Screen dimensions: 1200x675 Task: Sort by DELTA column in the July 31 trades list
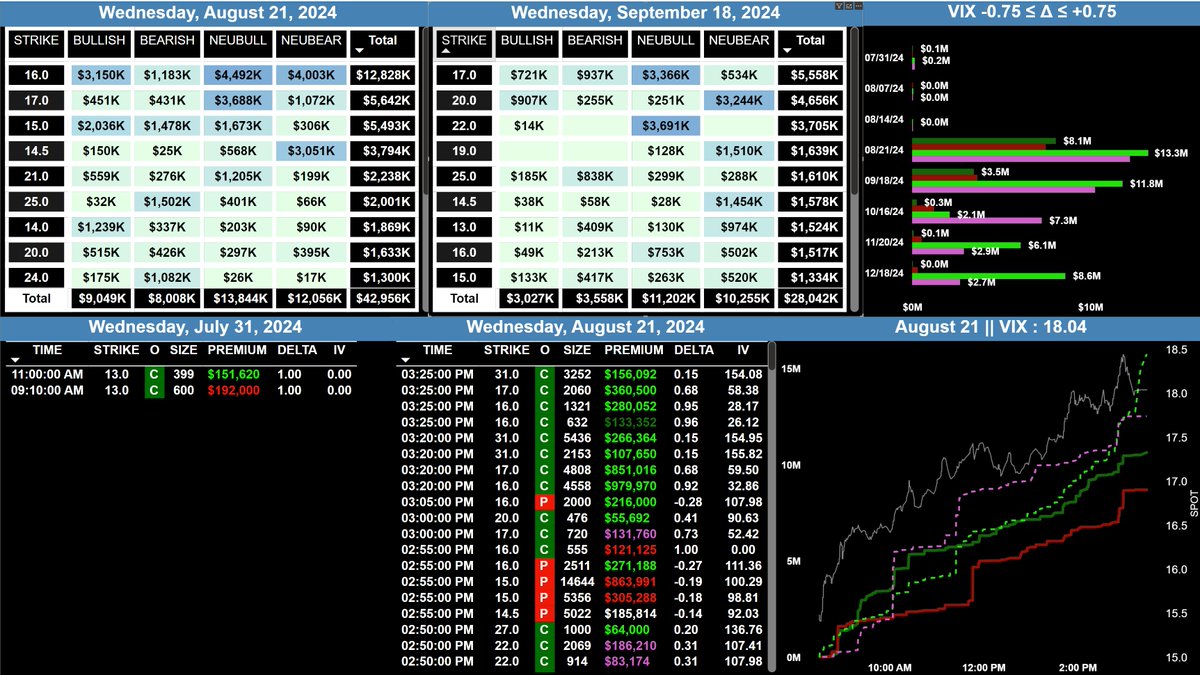click(298, 351)
